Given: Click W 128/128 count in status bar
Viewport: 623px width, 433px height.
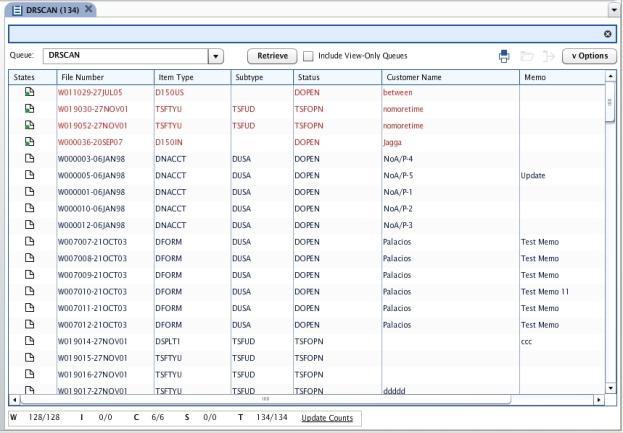Looking at the screenshot, I should 35,418.
